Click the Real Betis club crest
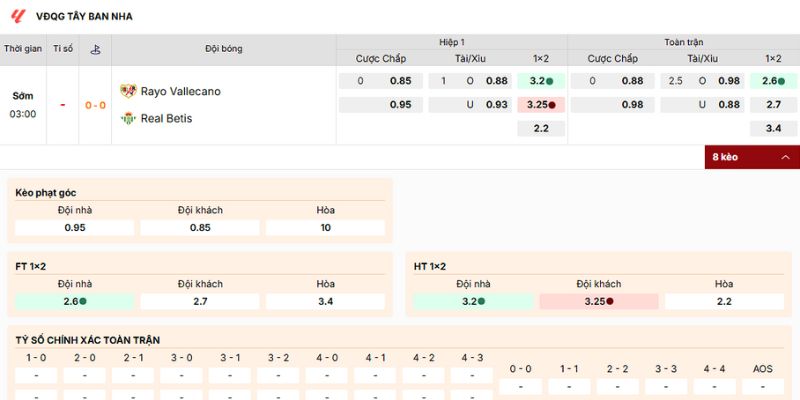The width and height of the screenshot is (800, 400). 128,118
